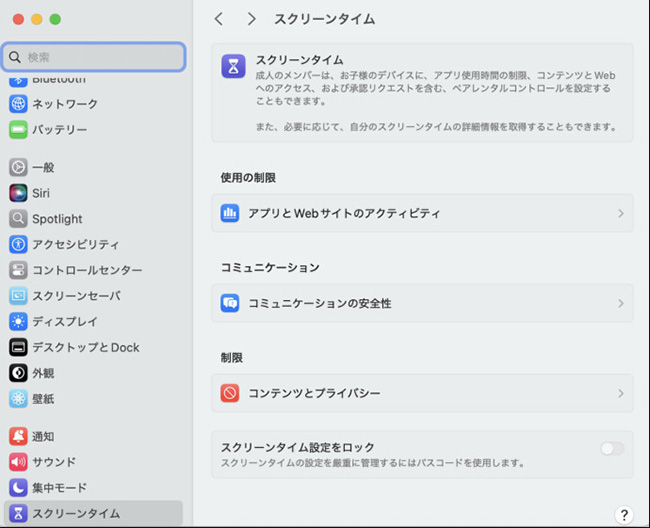Click the デスクトップとDock icon
Screen dimensions: 650x528
click(18, 347)
